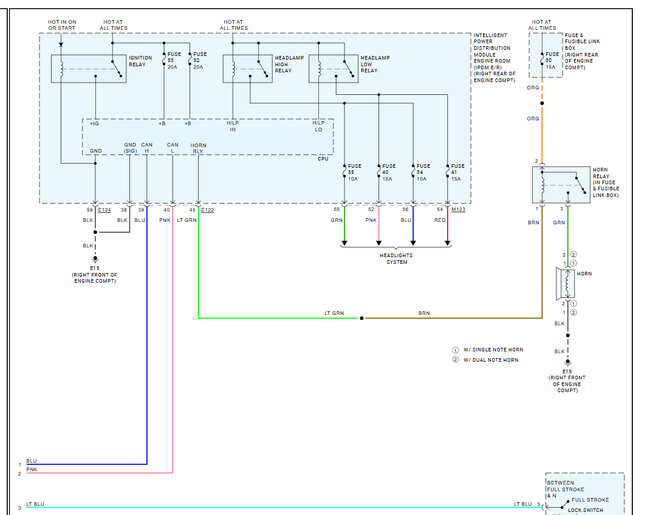Click the E15 ground label below the horn
650x515 pixels.
[567, 381]
